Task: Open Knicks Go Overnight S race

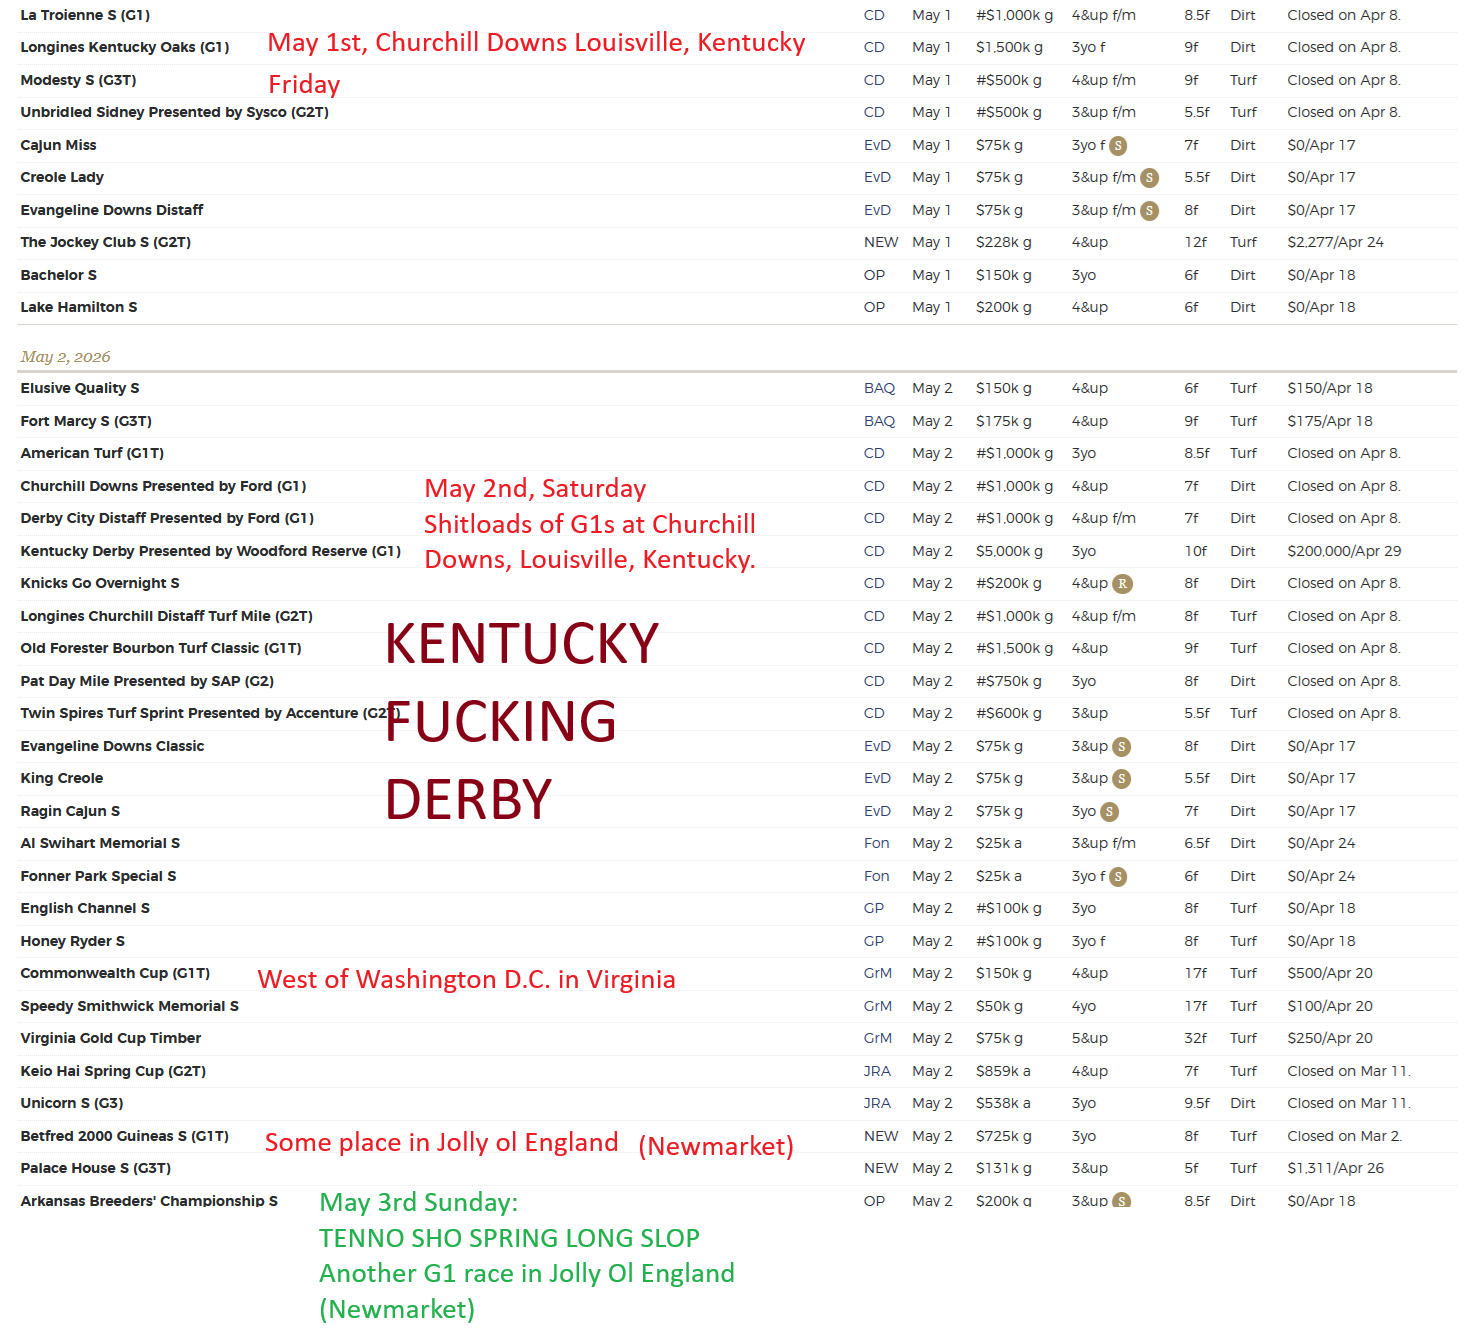Action: coord(100,583)
